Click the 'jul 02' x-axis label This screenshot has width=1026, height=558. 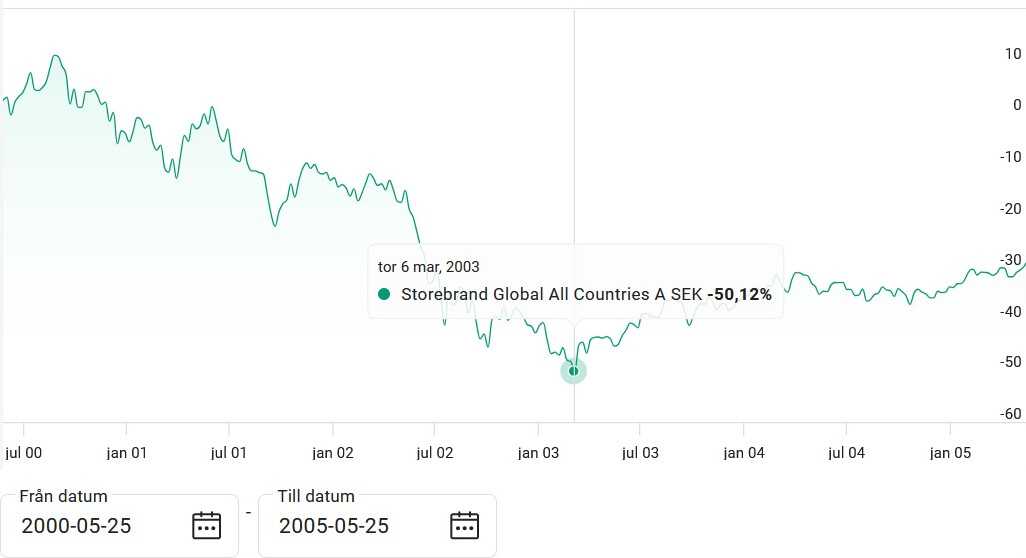[435, 453]
